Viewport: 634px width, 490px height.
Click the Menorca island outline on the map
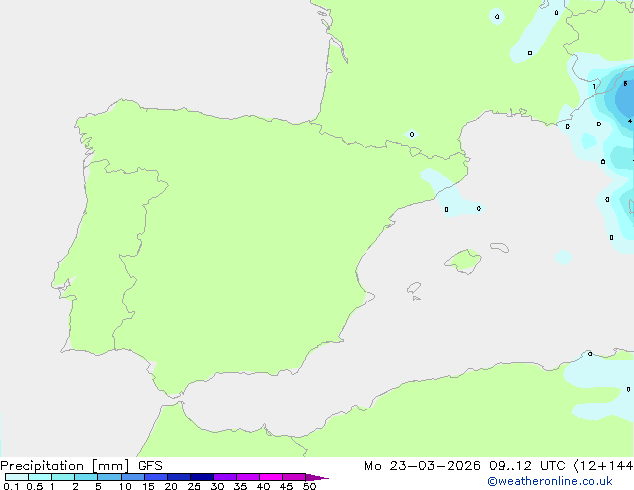(499, 247)
